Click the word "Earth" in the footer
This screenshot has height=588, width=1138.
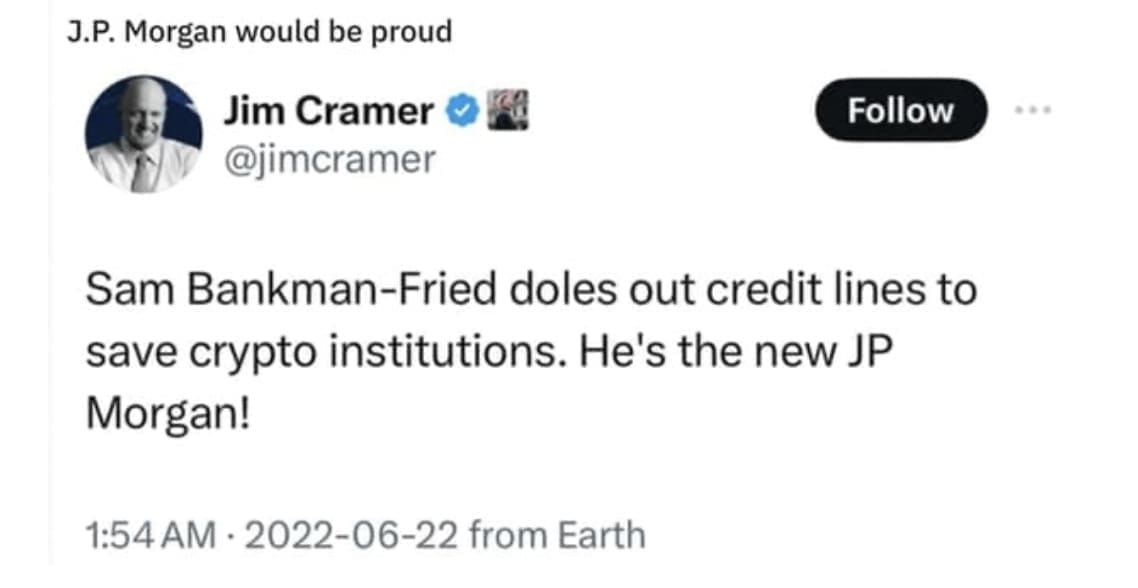tap(600, 535)
